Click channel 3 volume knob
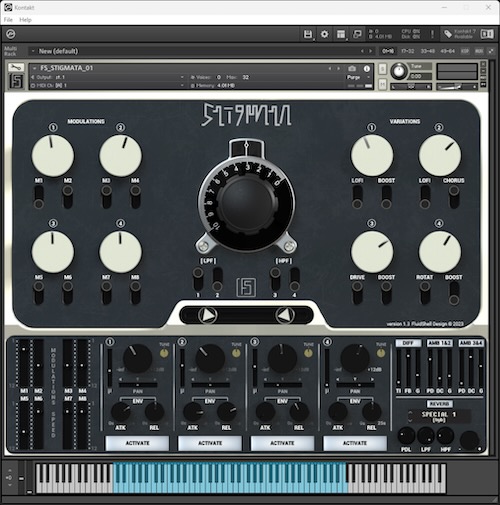 282,358
